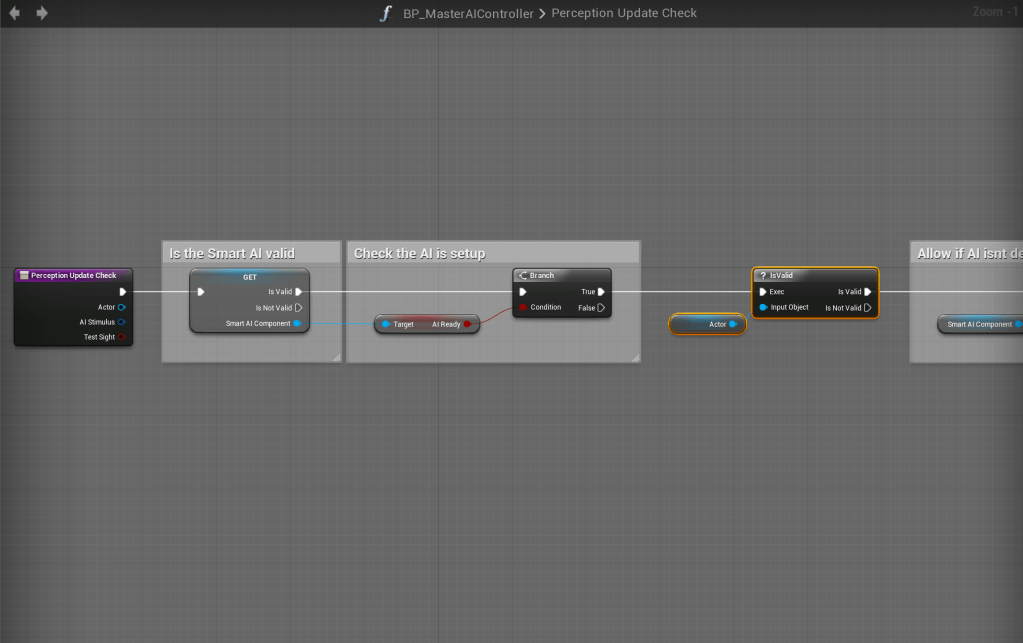Click the Branch True output pin

click(602, 292)
